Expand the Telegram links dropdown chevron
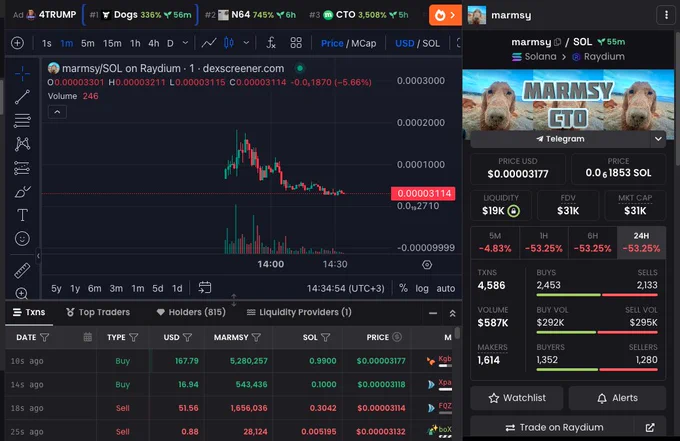680x441 pixels. click(658, 139)
